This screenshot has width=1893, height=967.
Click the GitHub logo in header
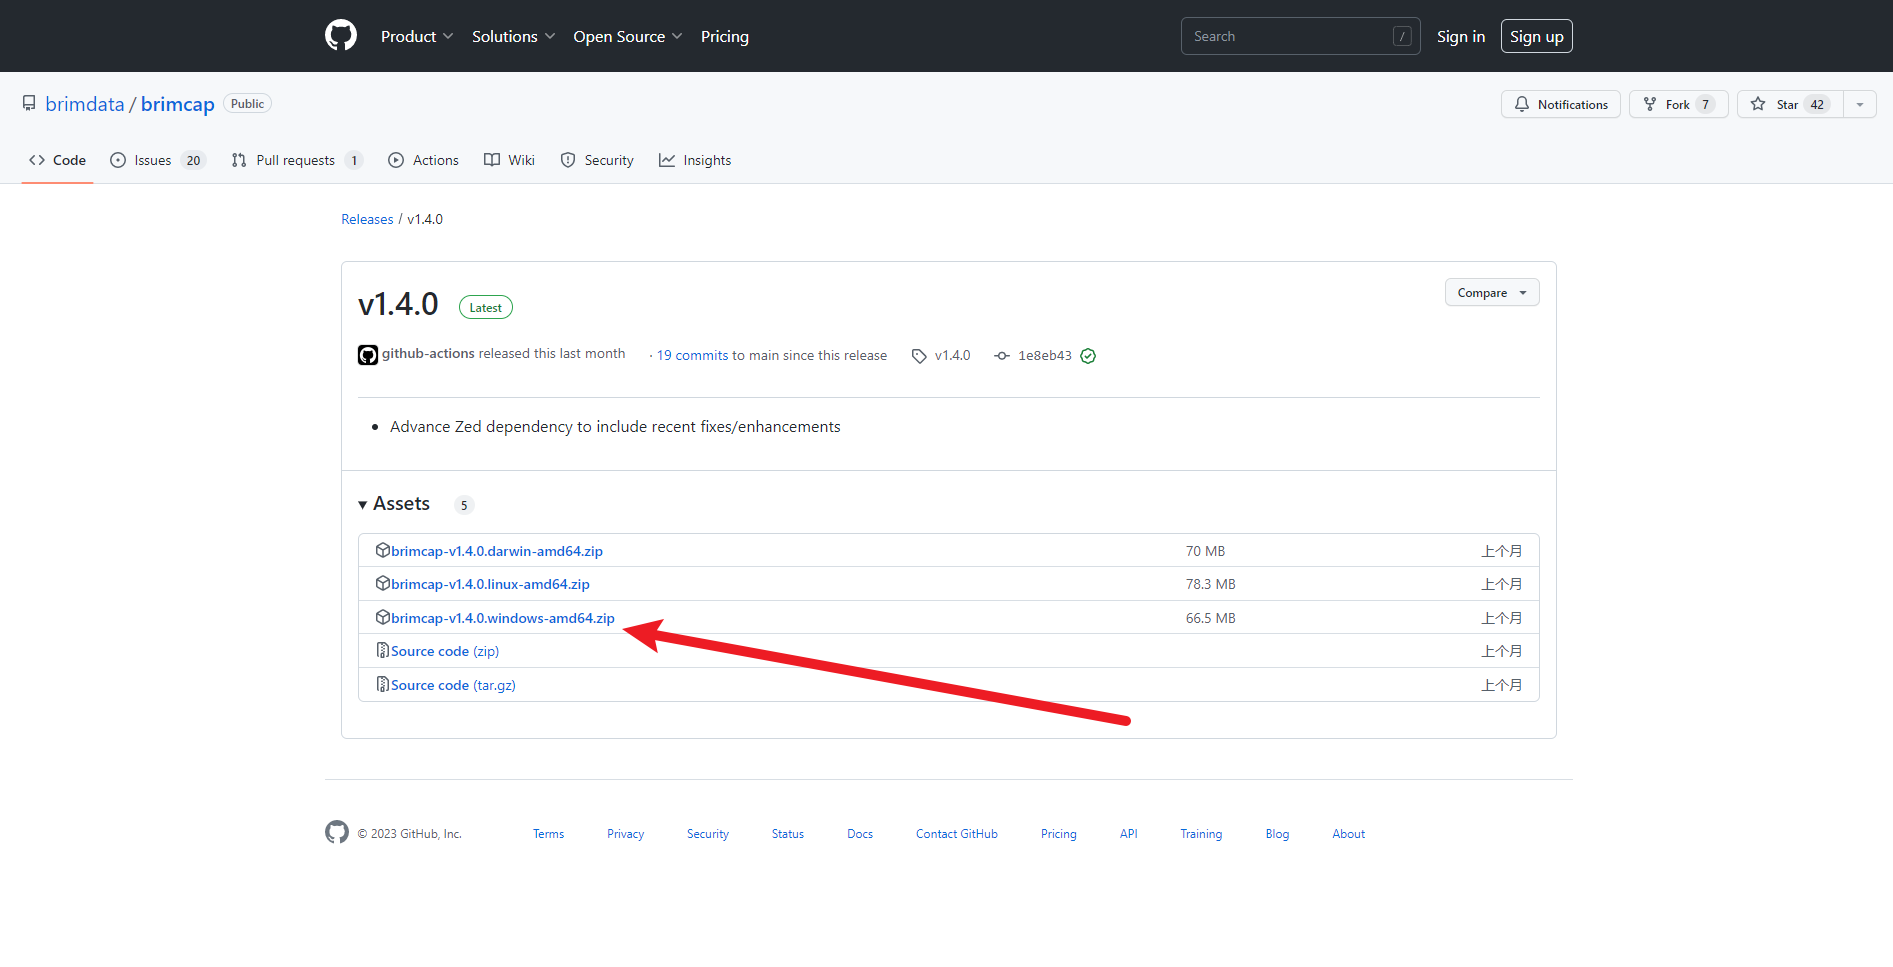tap(341, 35)
